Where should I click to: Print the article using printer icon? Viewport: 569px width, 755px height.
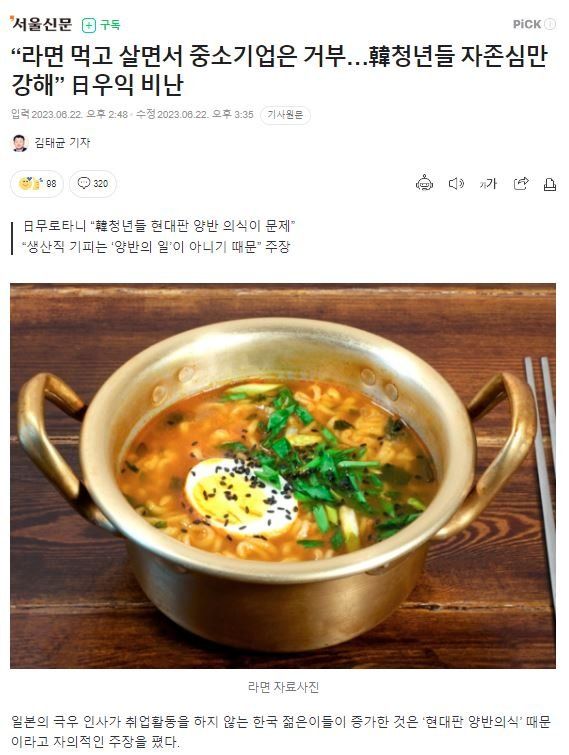tap(550, 184)
